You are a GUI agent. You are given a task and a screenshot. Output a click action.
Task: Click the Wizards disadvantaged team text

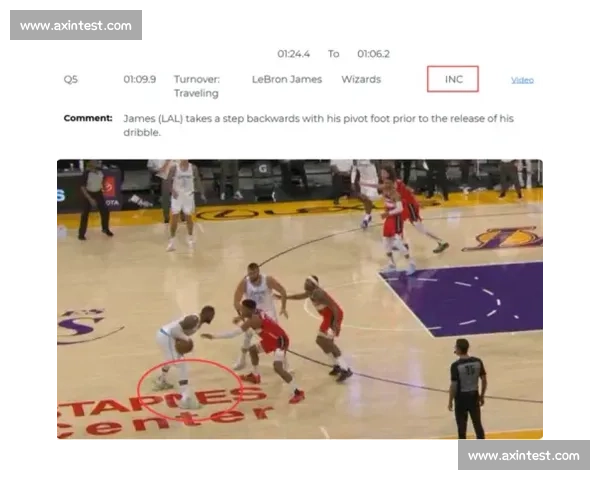coord(360,79)
